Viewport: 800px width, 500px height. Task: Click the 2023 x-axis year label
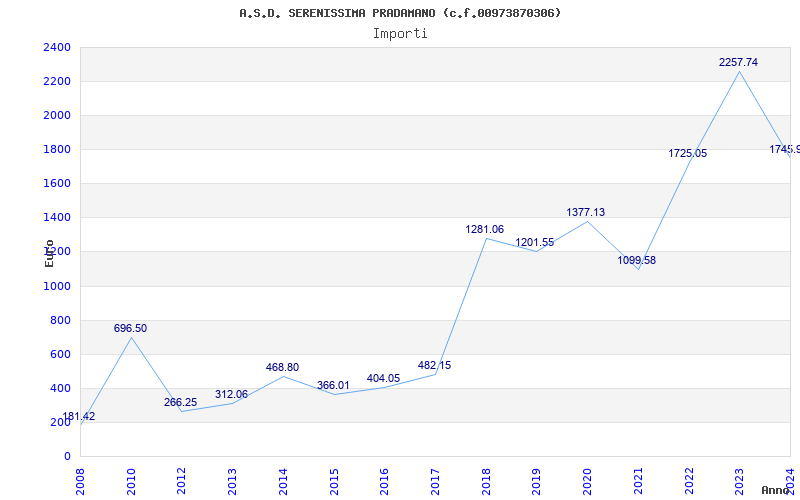pyautogui.click(x=740, y=481)
